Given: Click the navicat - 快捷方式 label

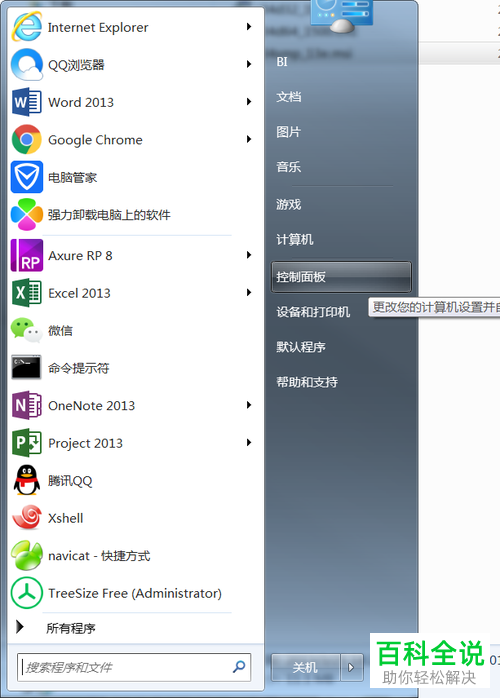Looking at the screenshot, I should point(99,556).
